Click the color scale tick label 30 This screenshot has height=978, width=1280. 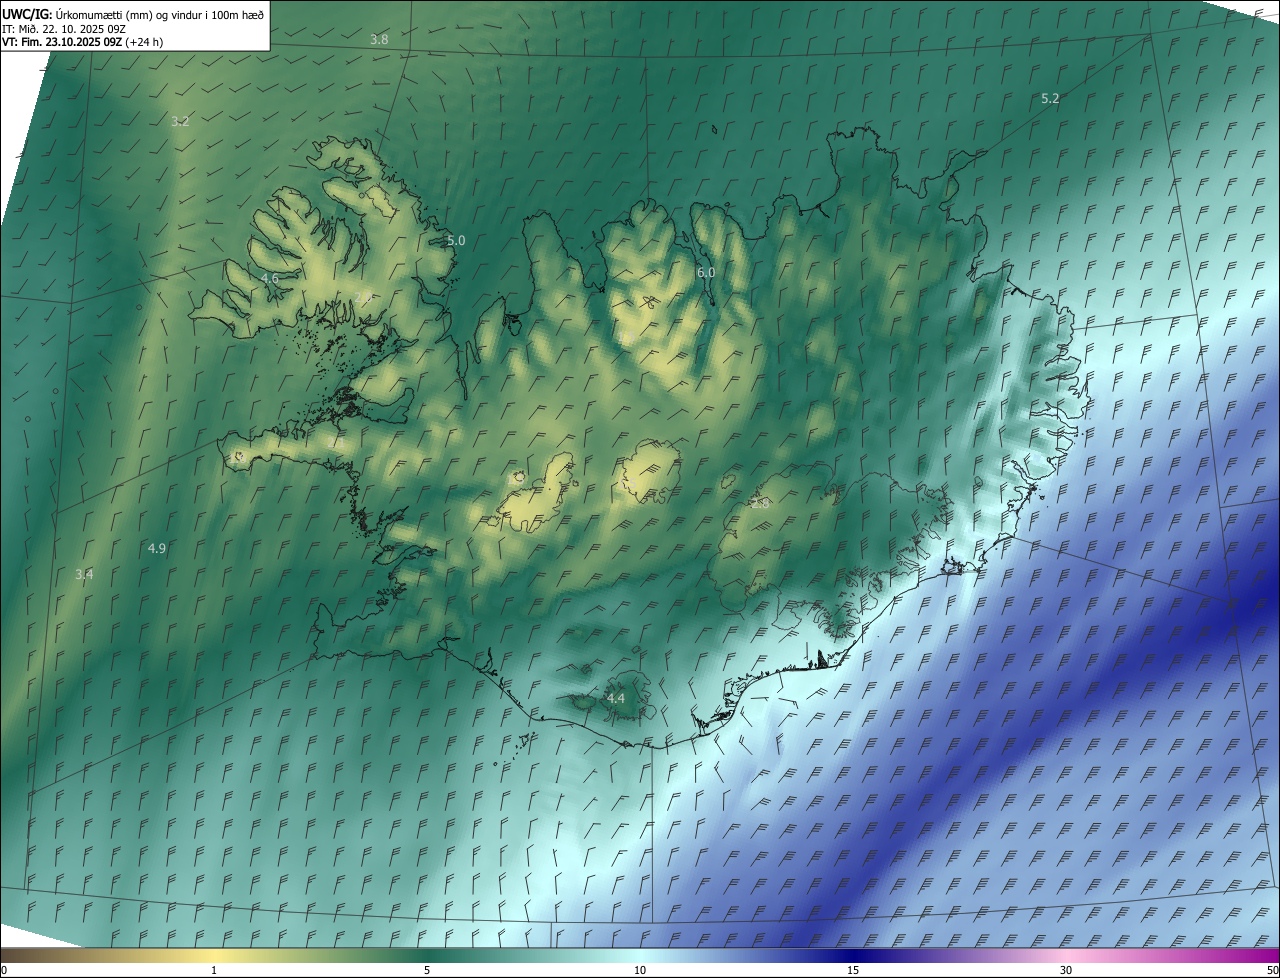click(1066, 970)
